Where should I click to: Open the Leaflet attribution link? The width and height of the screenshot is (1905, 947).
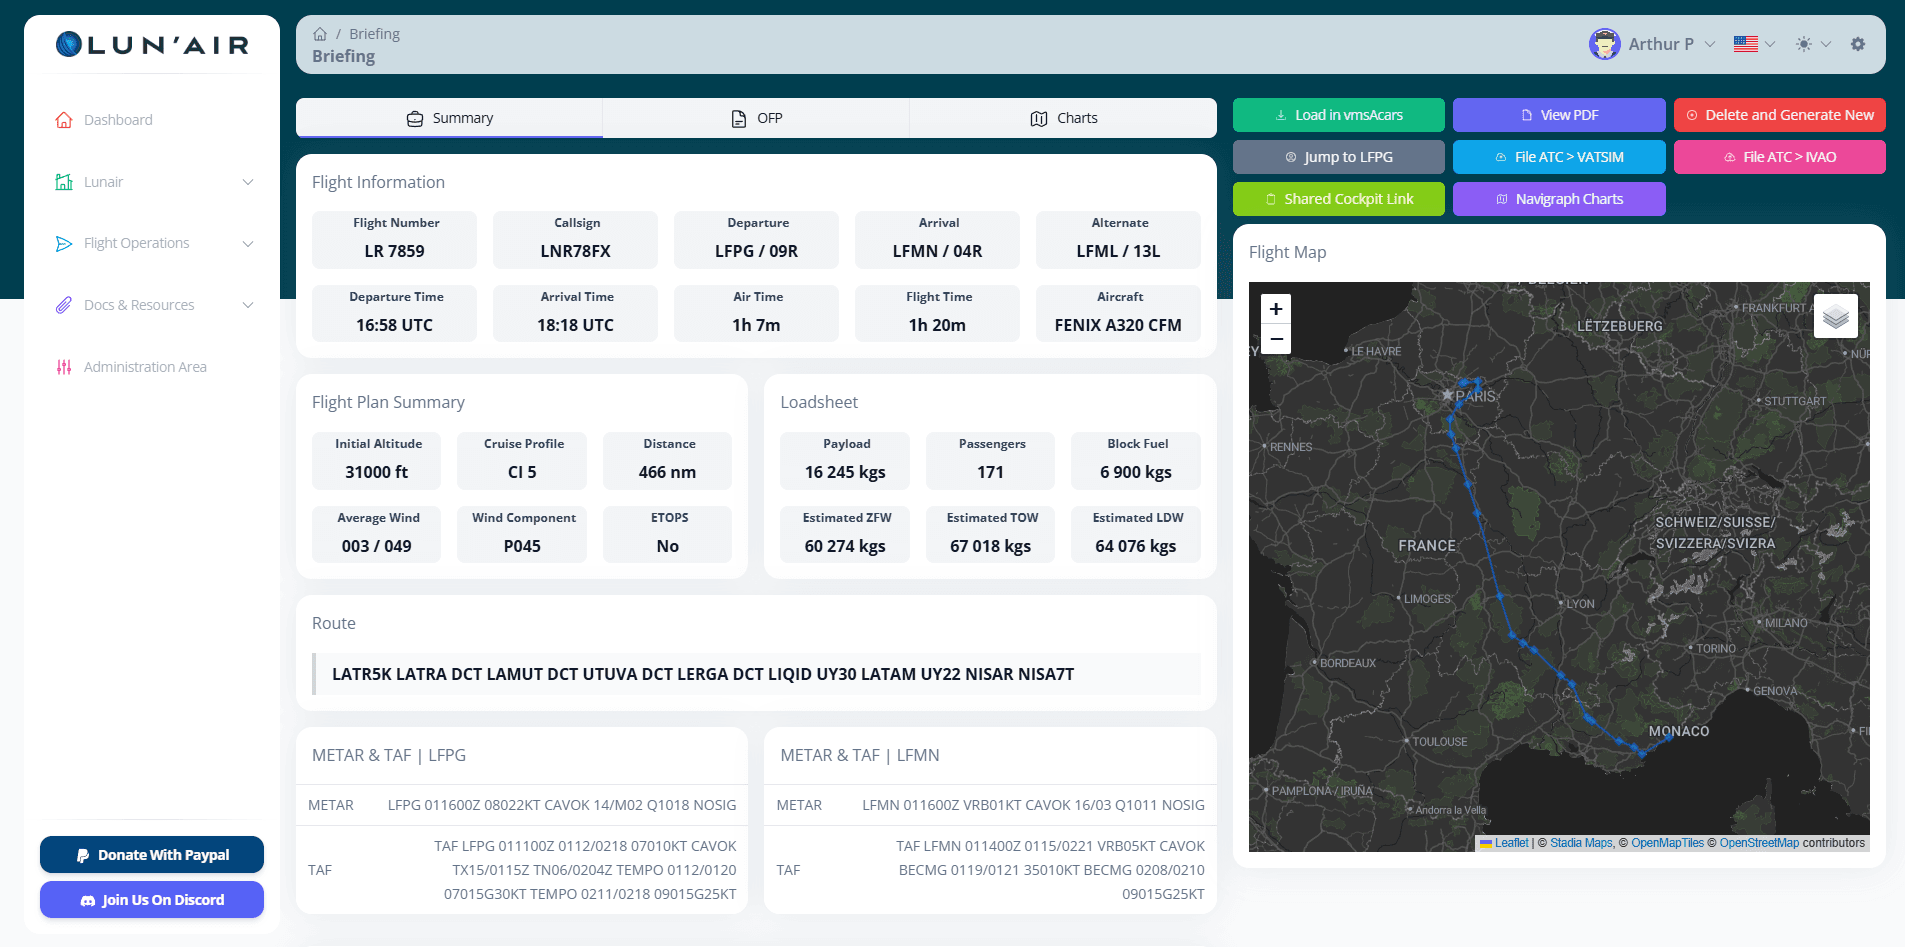(1511, 843)
